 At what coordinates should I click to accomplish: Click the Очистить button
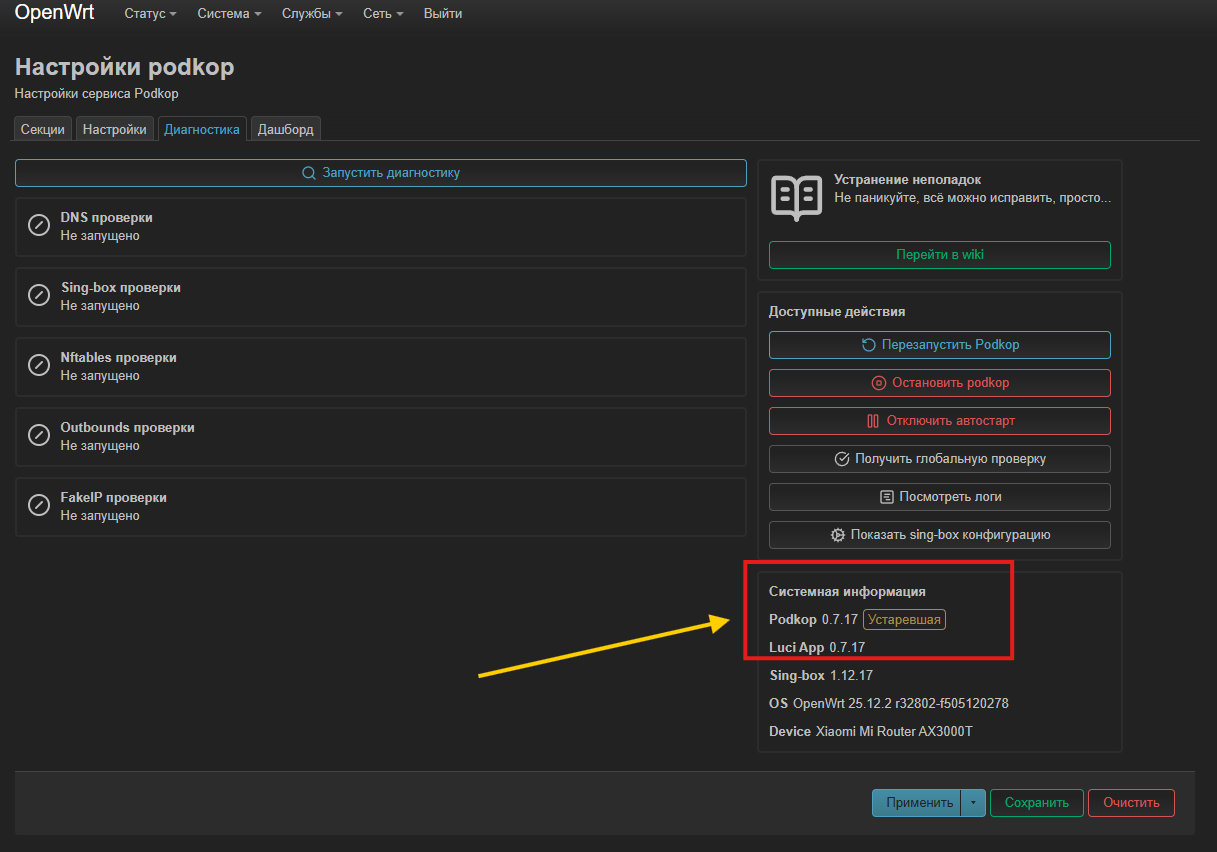pyautogui.click(x=1131, y=803)
